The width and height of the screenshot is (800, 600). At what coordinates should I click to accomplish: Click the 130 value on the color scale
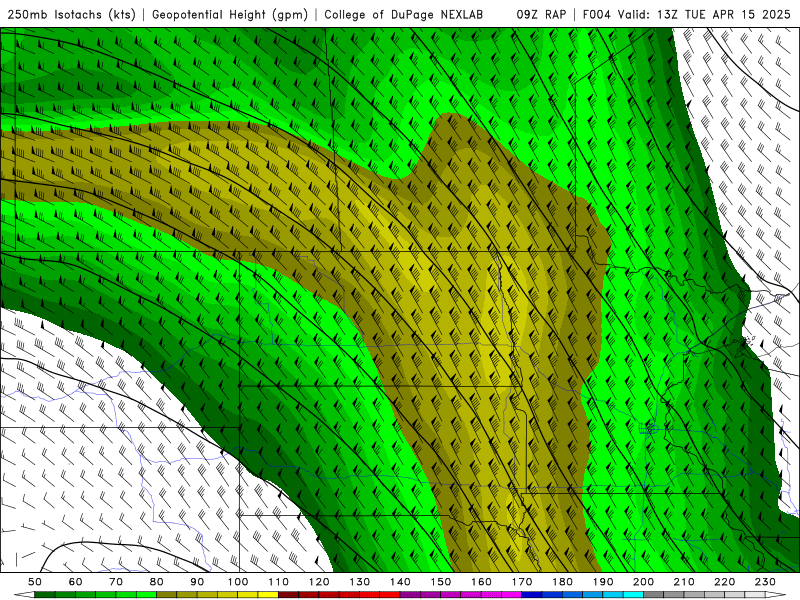pyautogui.click(x=360, y=582)
